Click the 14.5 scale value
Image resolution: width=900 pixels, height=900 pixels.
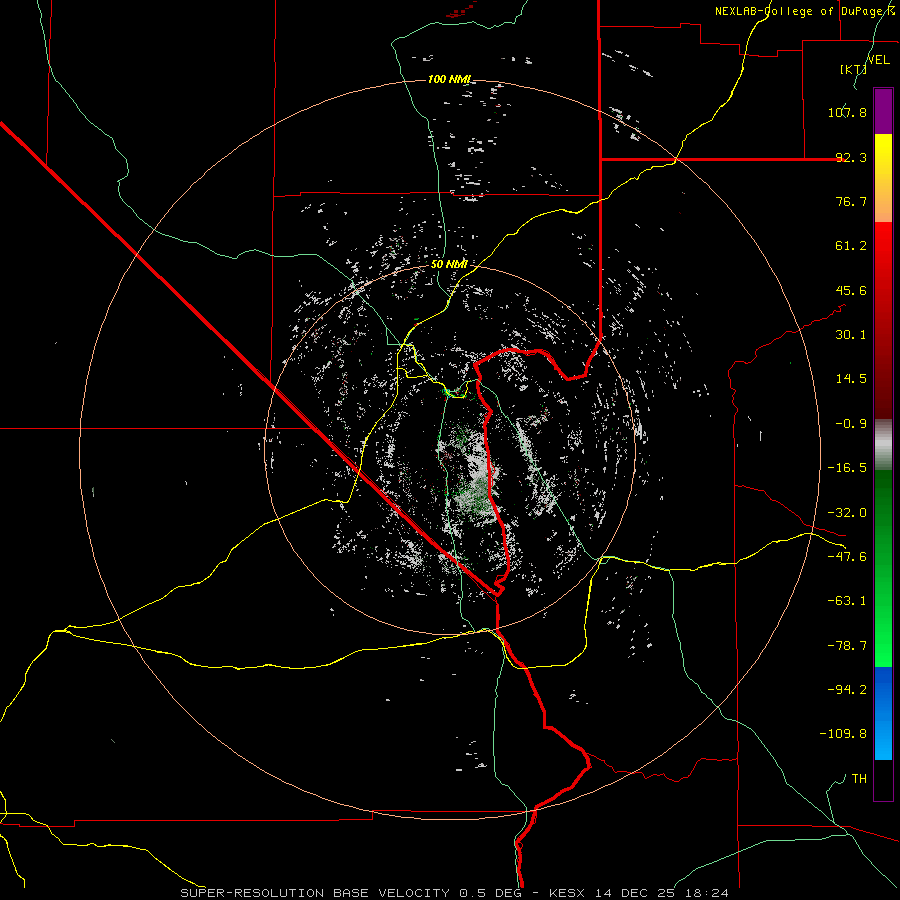[851, 379]
